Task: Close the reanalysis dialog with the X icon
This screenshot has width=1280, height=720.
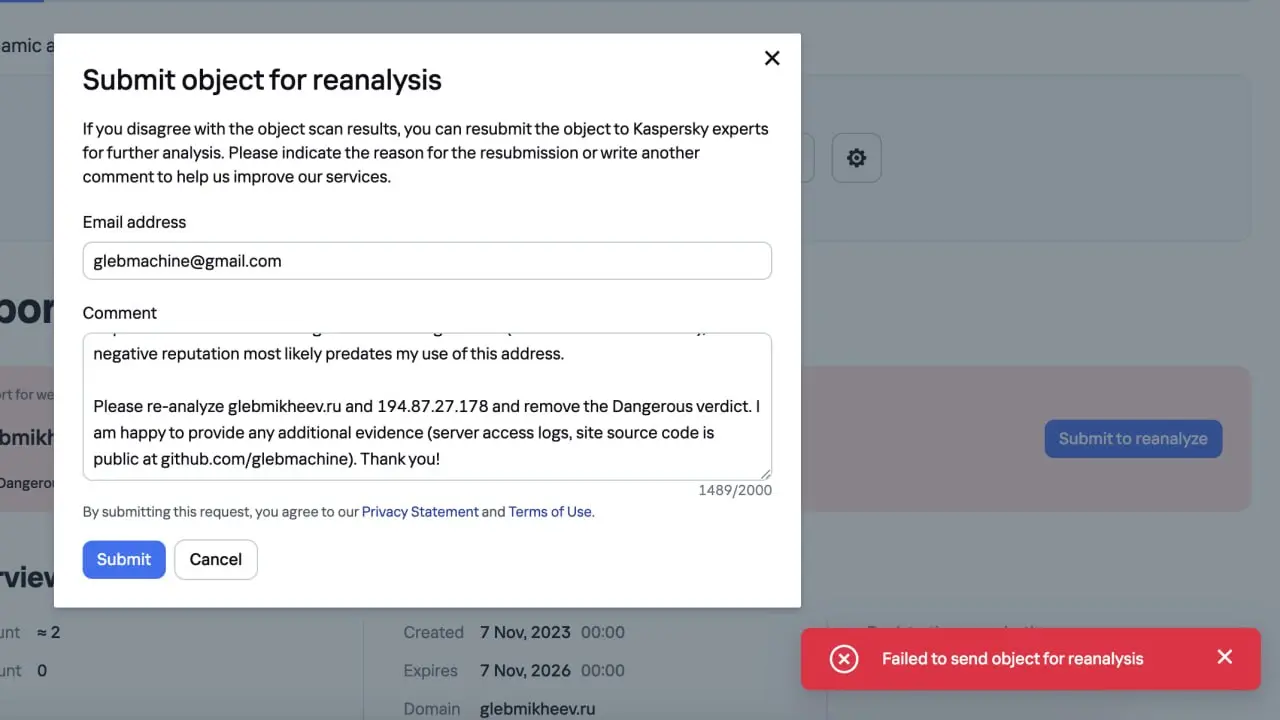Action: point(772,58)
